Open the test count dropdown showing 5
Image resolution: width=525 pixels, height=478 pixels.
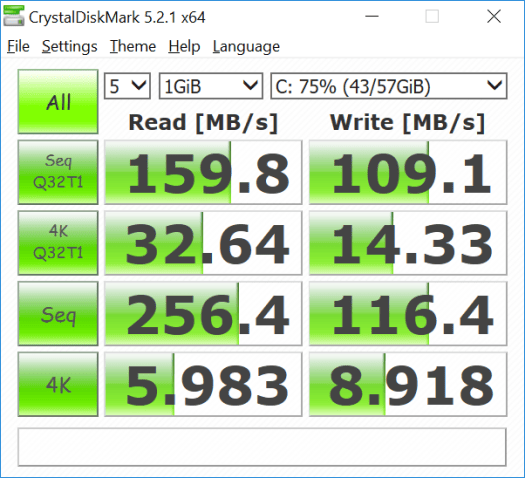click(x=127, y=86)
